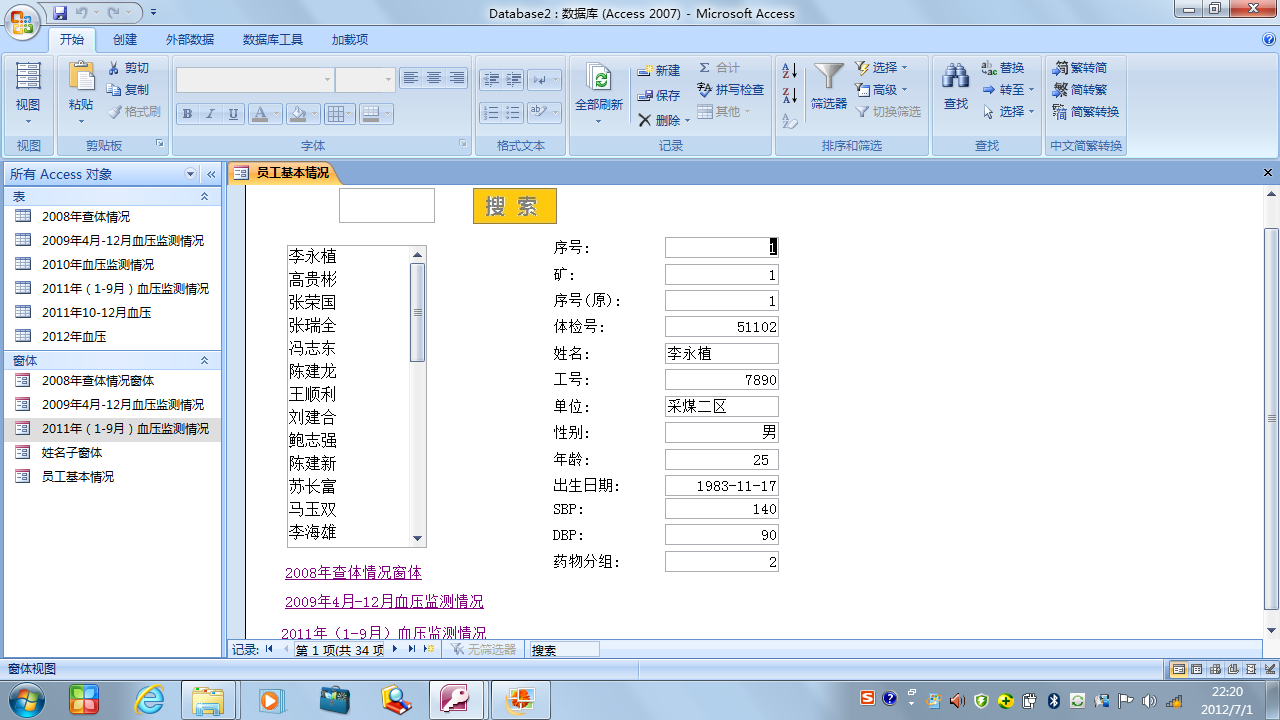1280x720 pixels.
Task: Click the name listbox scrollbar down arrow
Action: tap(418, 539)
